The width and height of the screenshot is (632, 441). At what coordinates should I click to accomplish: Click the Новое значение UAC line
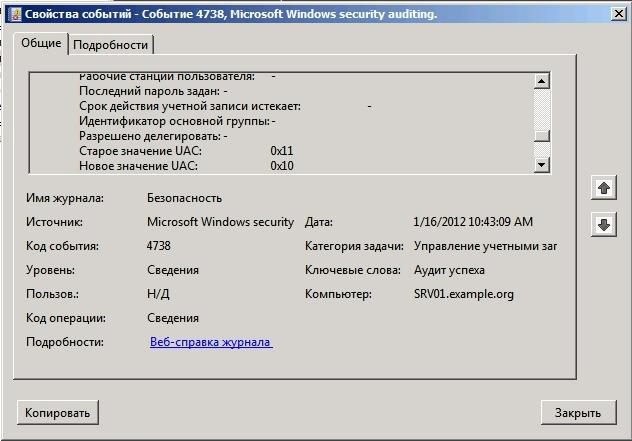(x=186, y=166)
